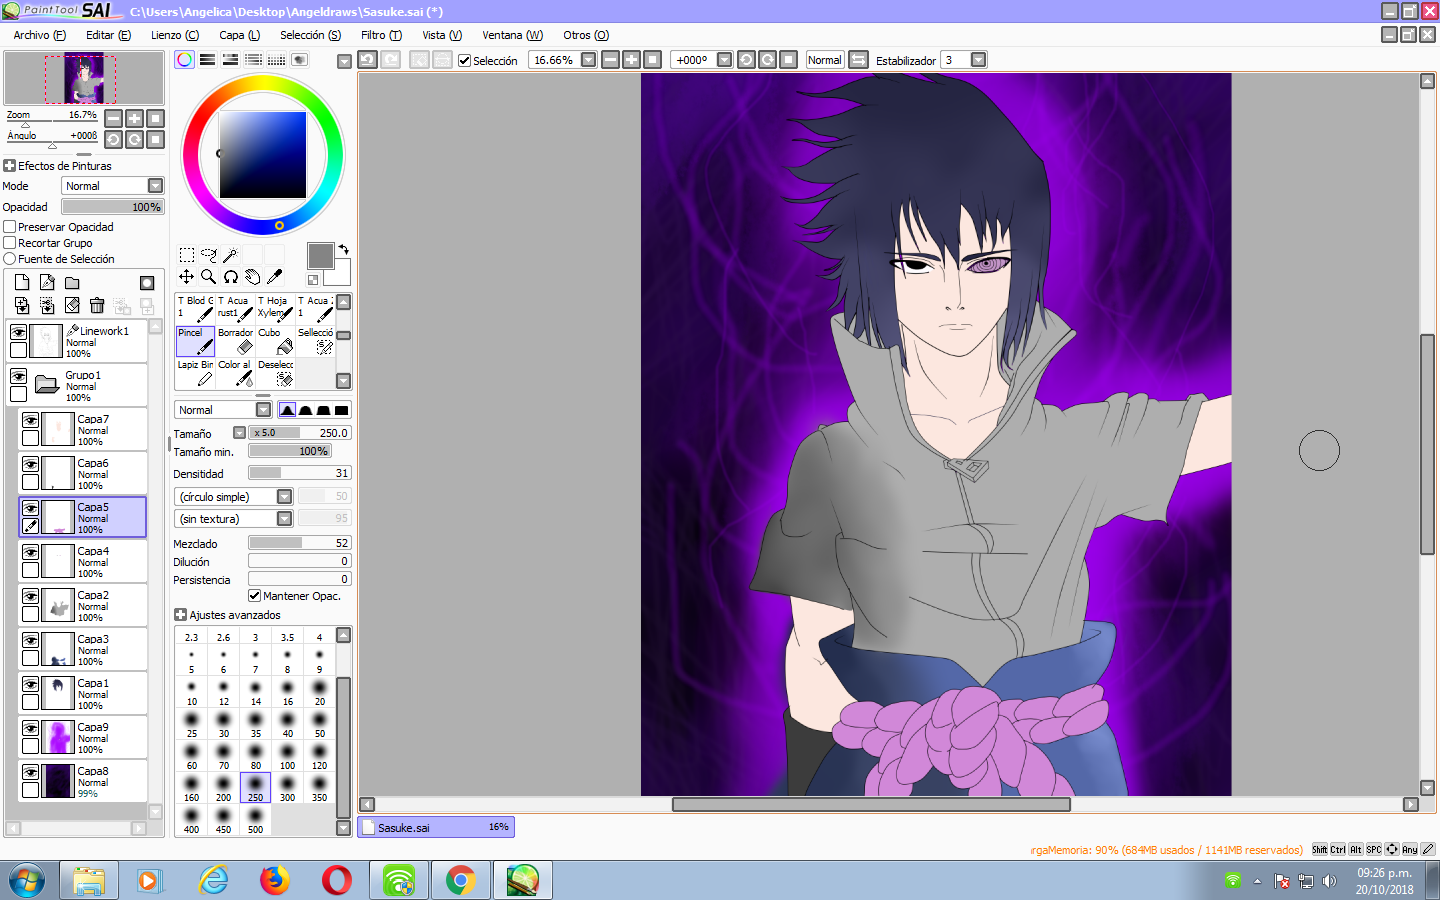Screen dimensions: 1440x900
Task: Open the zoom percentage dropdown
Action: pos(588,60)
